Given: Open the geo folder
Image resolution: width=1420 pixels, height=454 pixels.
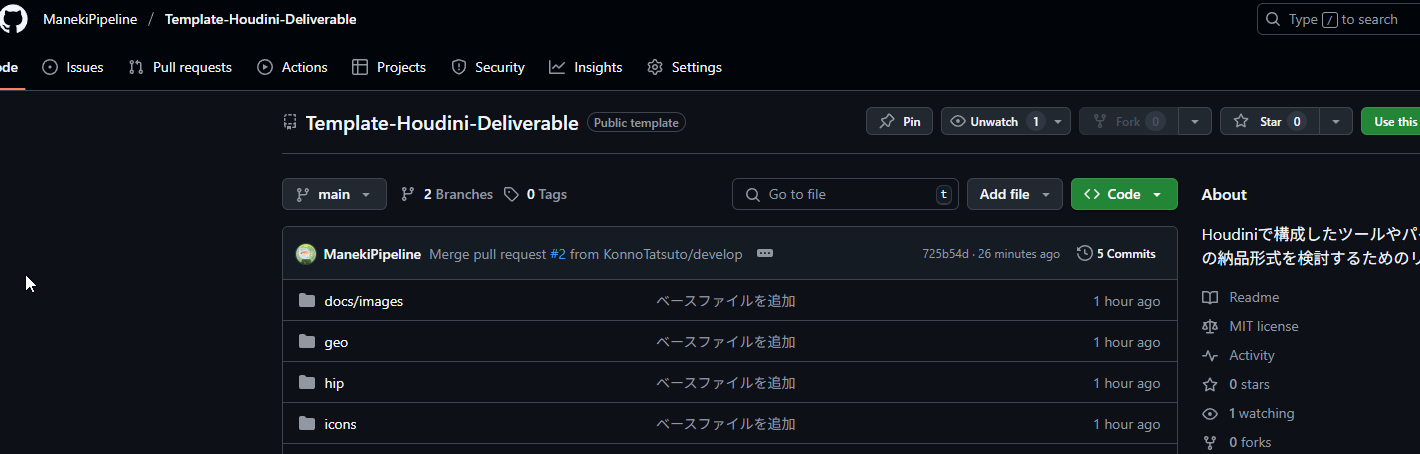Looking at the screenshot, I should (x=336, y=342).
